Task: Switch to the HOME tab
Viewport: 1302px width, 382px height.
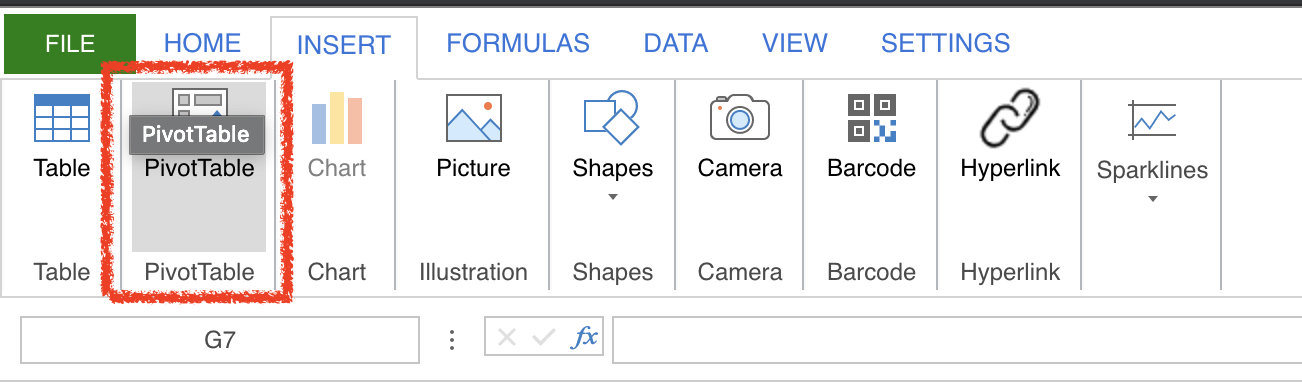Action: tap(203, 43)
